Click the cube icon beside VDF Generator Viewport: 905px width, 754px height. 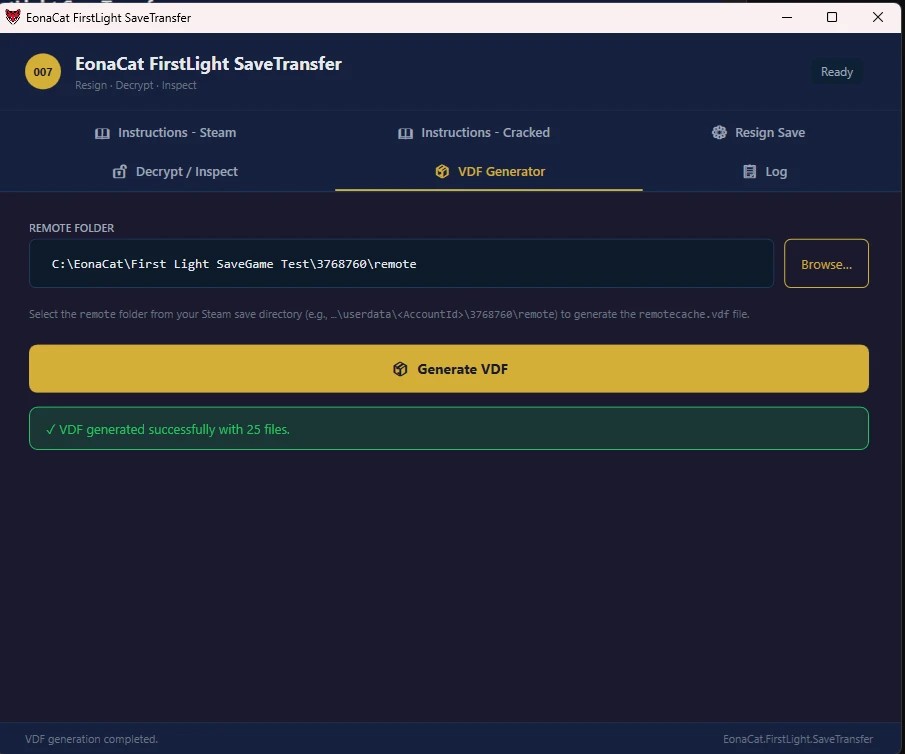point(442,171)
